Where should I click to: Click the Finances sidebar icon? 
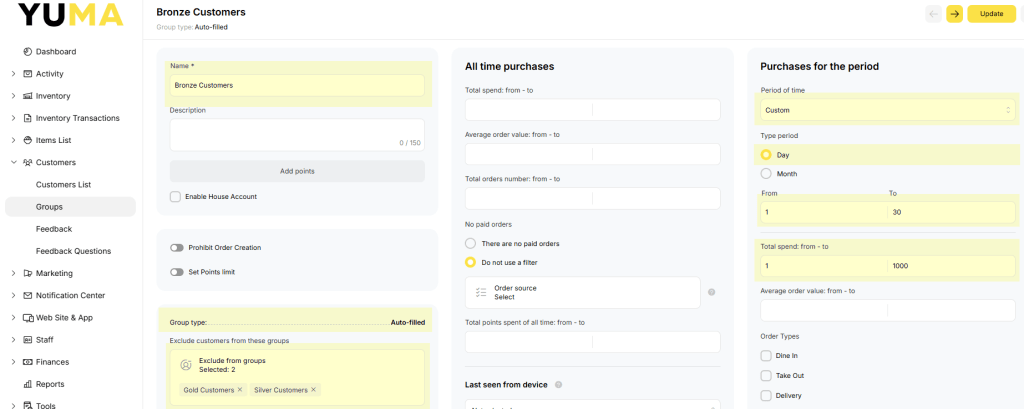[27, 362]
